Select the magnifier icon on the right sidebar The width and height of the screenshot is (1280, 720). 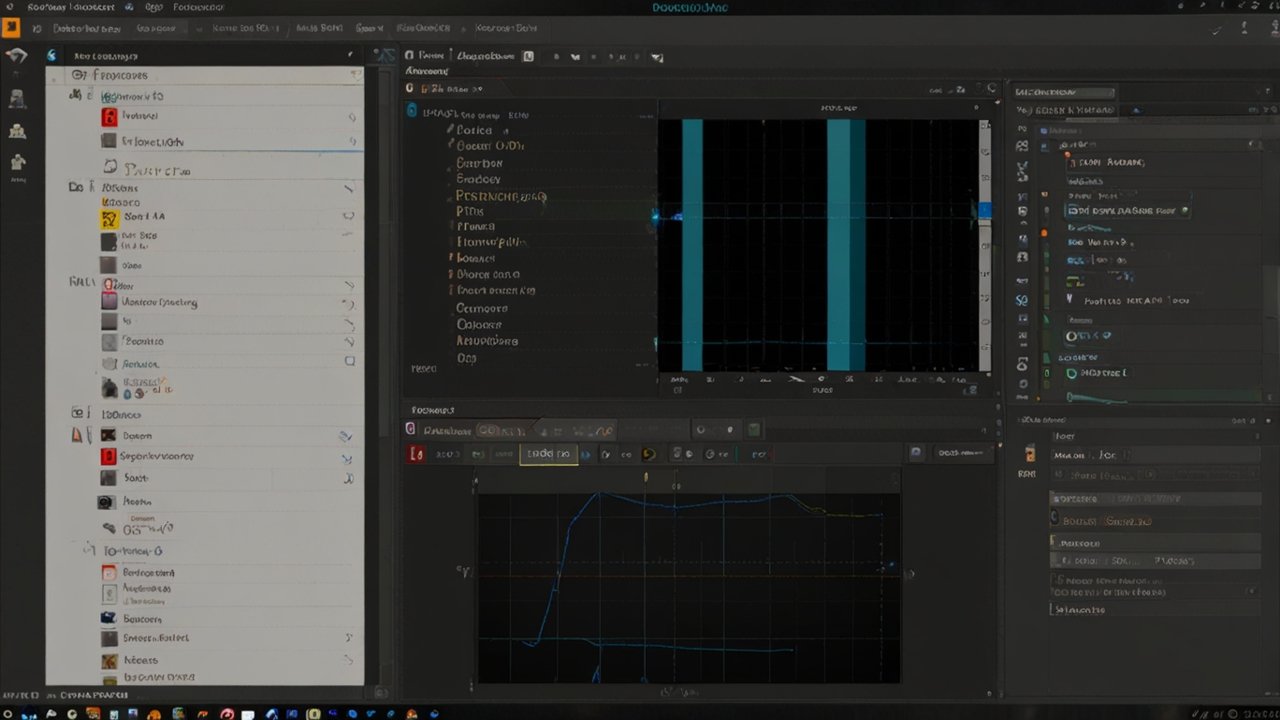coord(1022,300)
